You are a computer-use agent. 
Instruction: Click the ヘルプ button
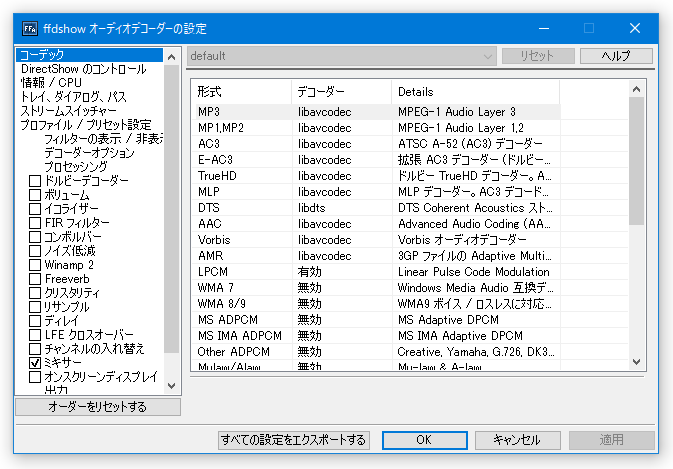616,56
